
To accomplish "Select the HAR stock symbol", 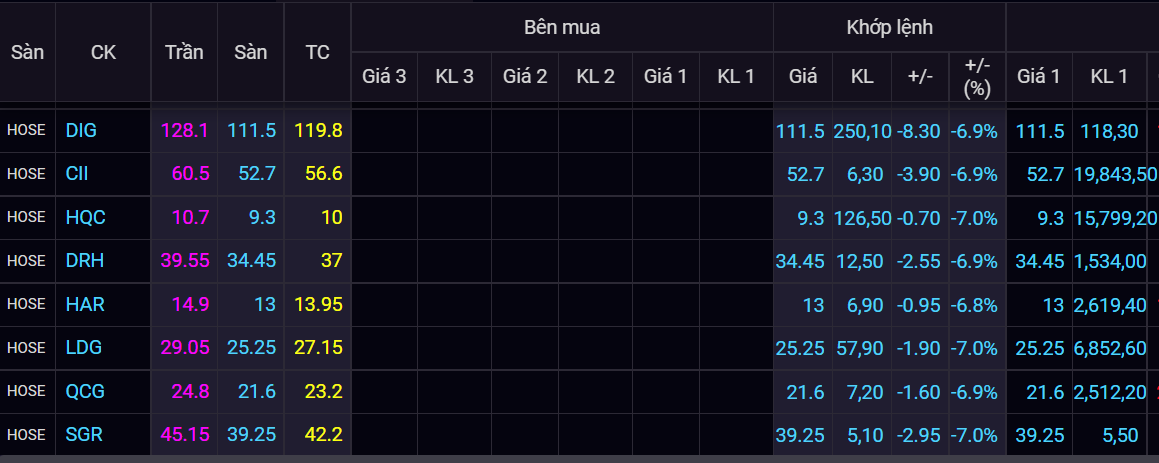I will click(x=84, y=304).
